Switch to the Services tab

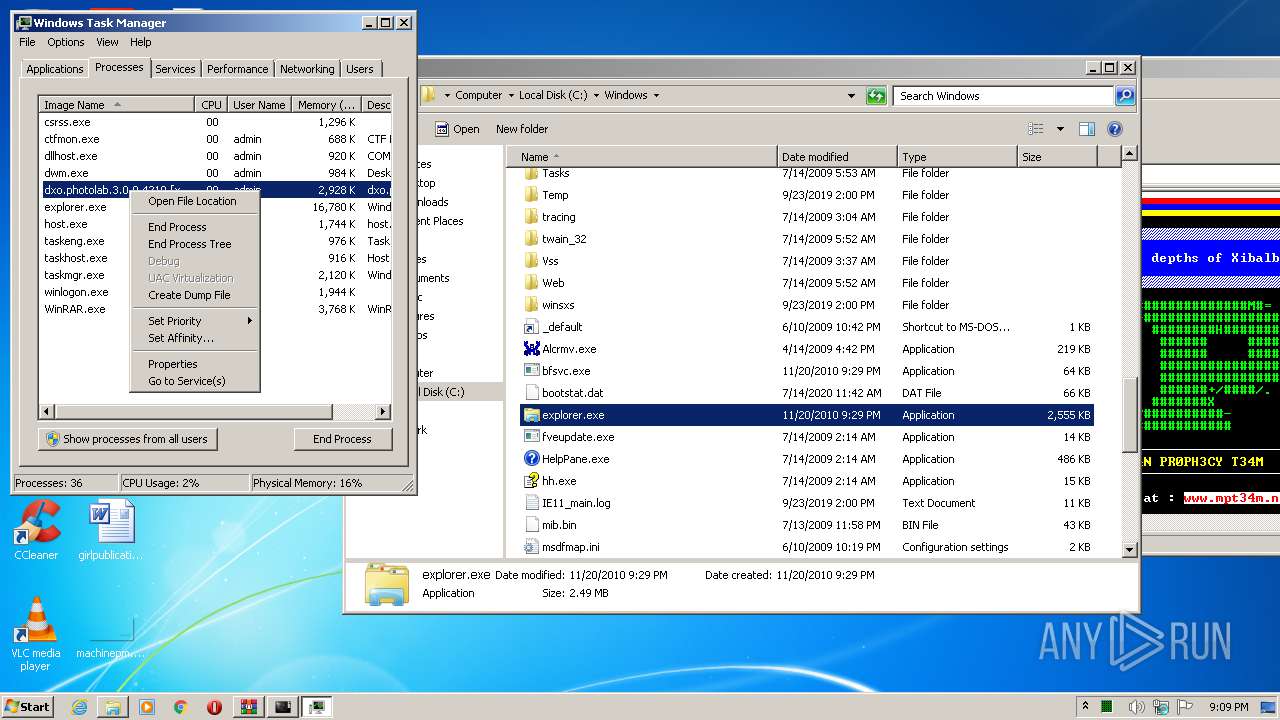pyautogui.click(x=175, y=69)
